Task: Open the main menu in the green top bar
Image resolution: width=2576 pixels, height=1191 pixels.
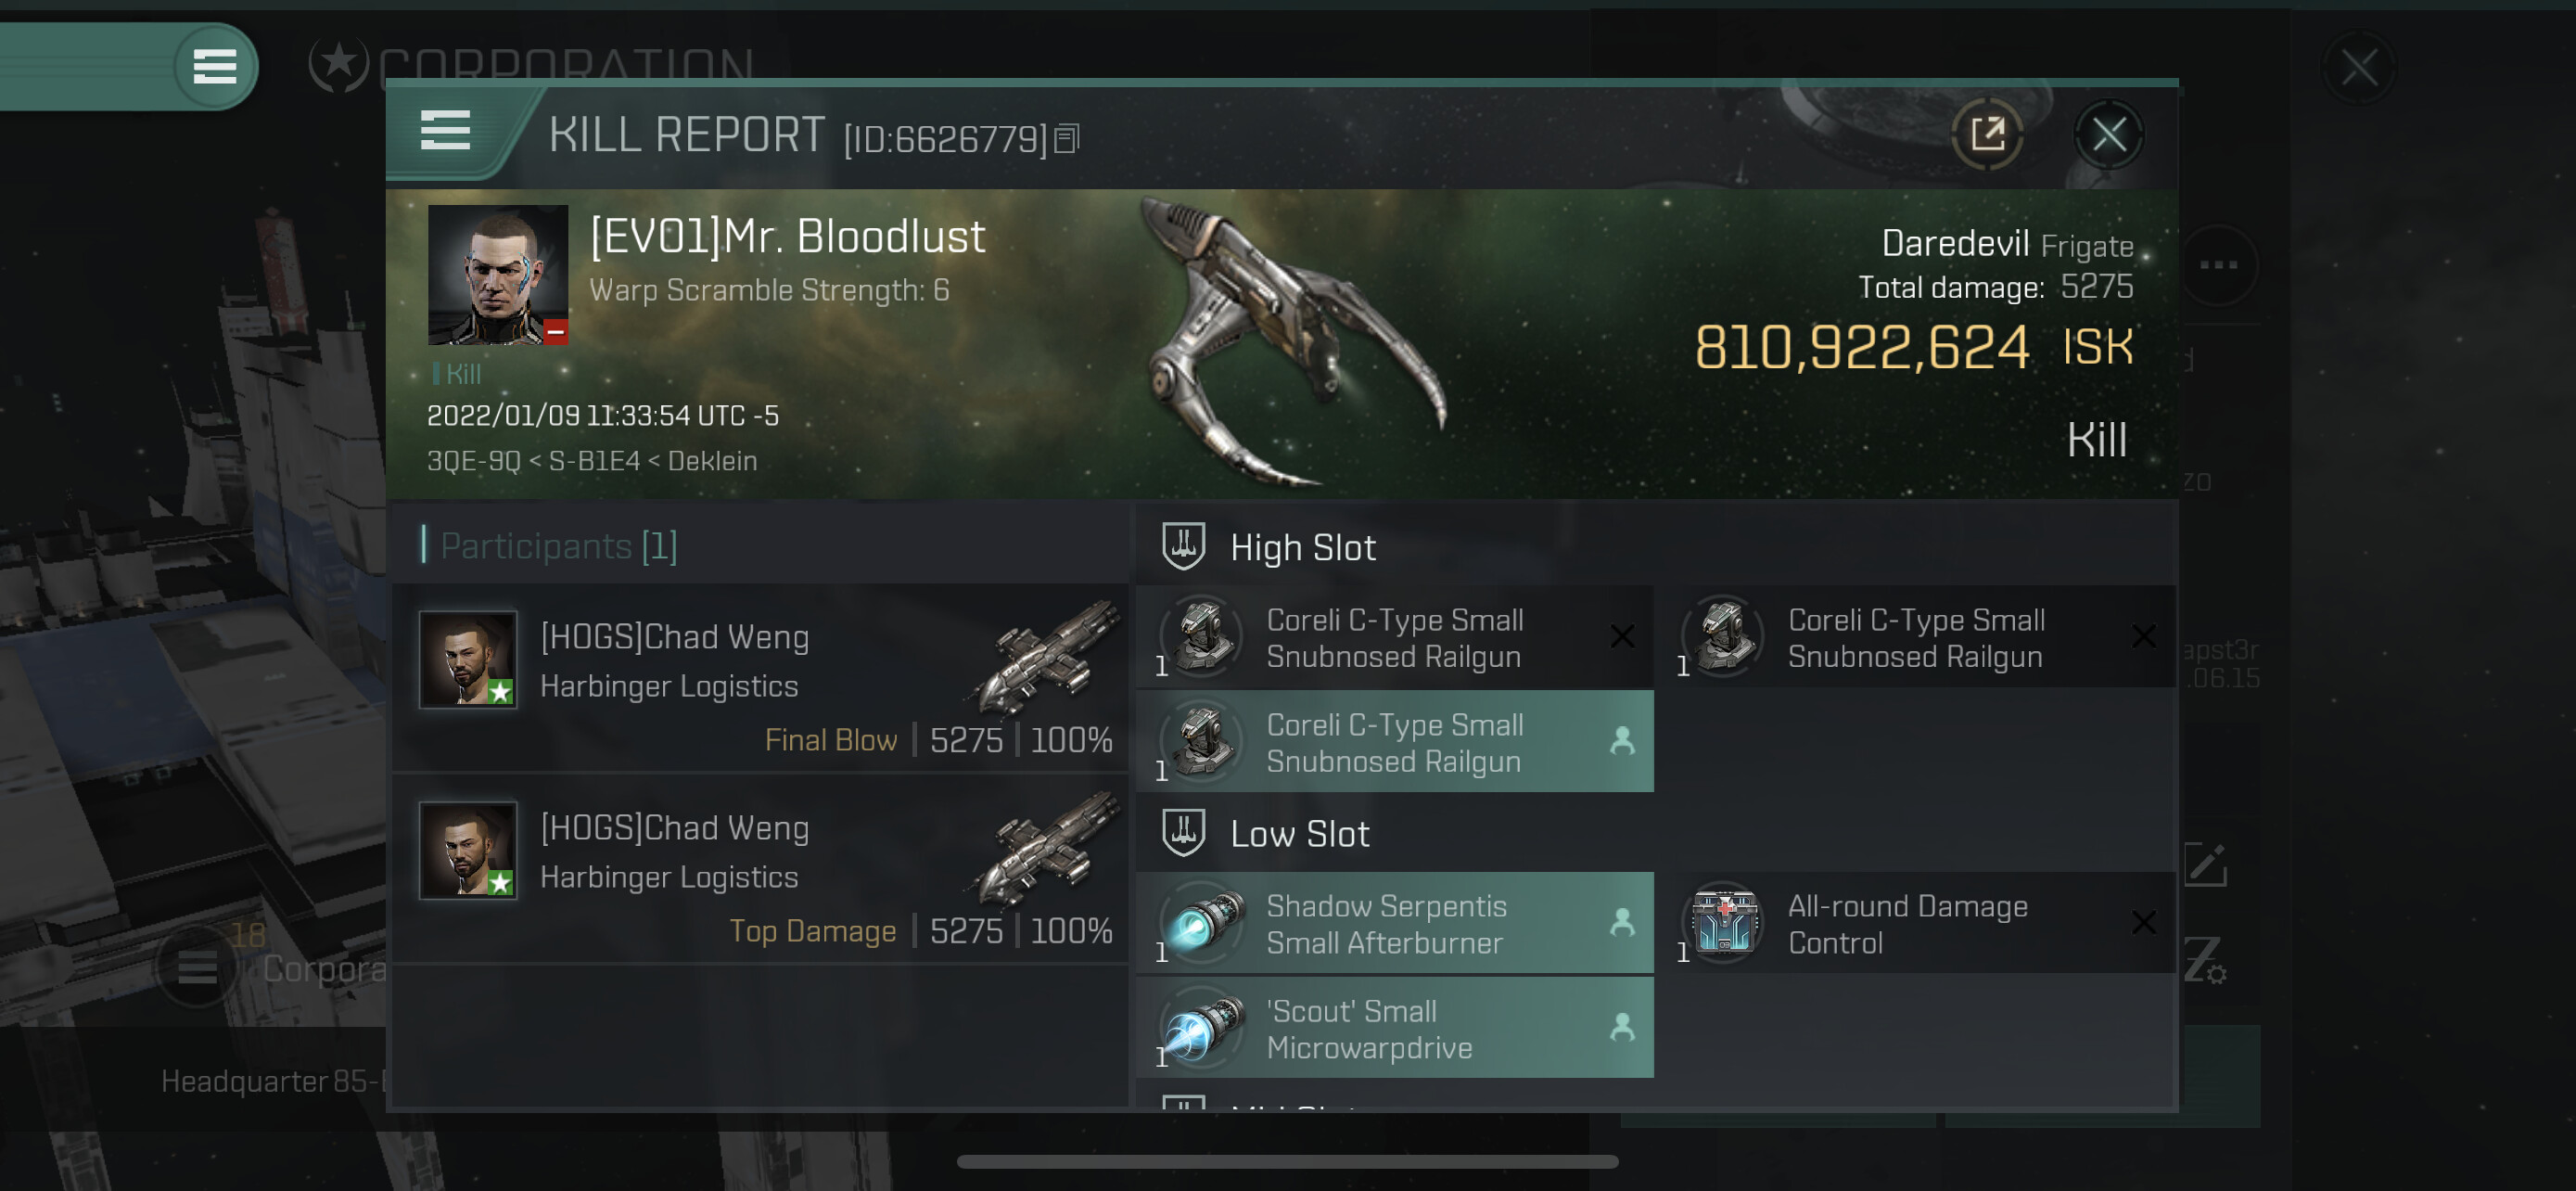Action: 215,67
